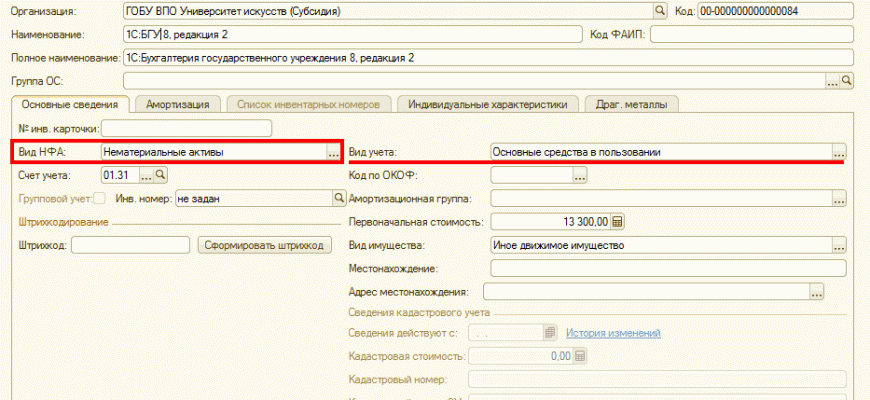Click the magnifier icon in Организация field

tap(660, 10)
